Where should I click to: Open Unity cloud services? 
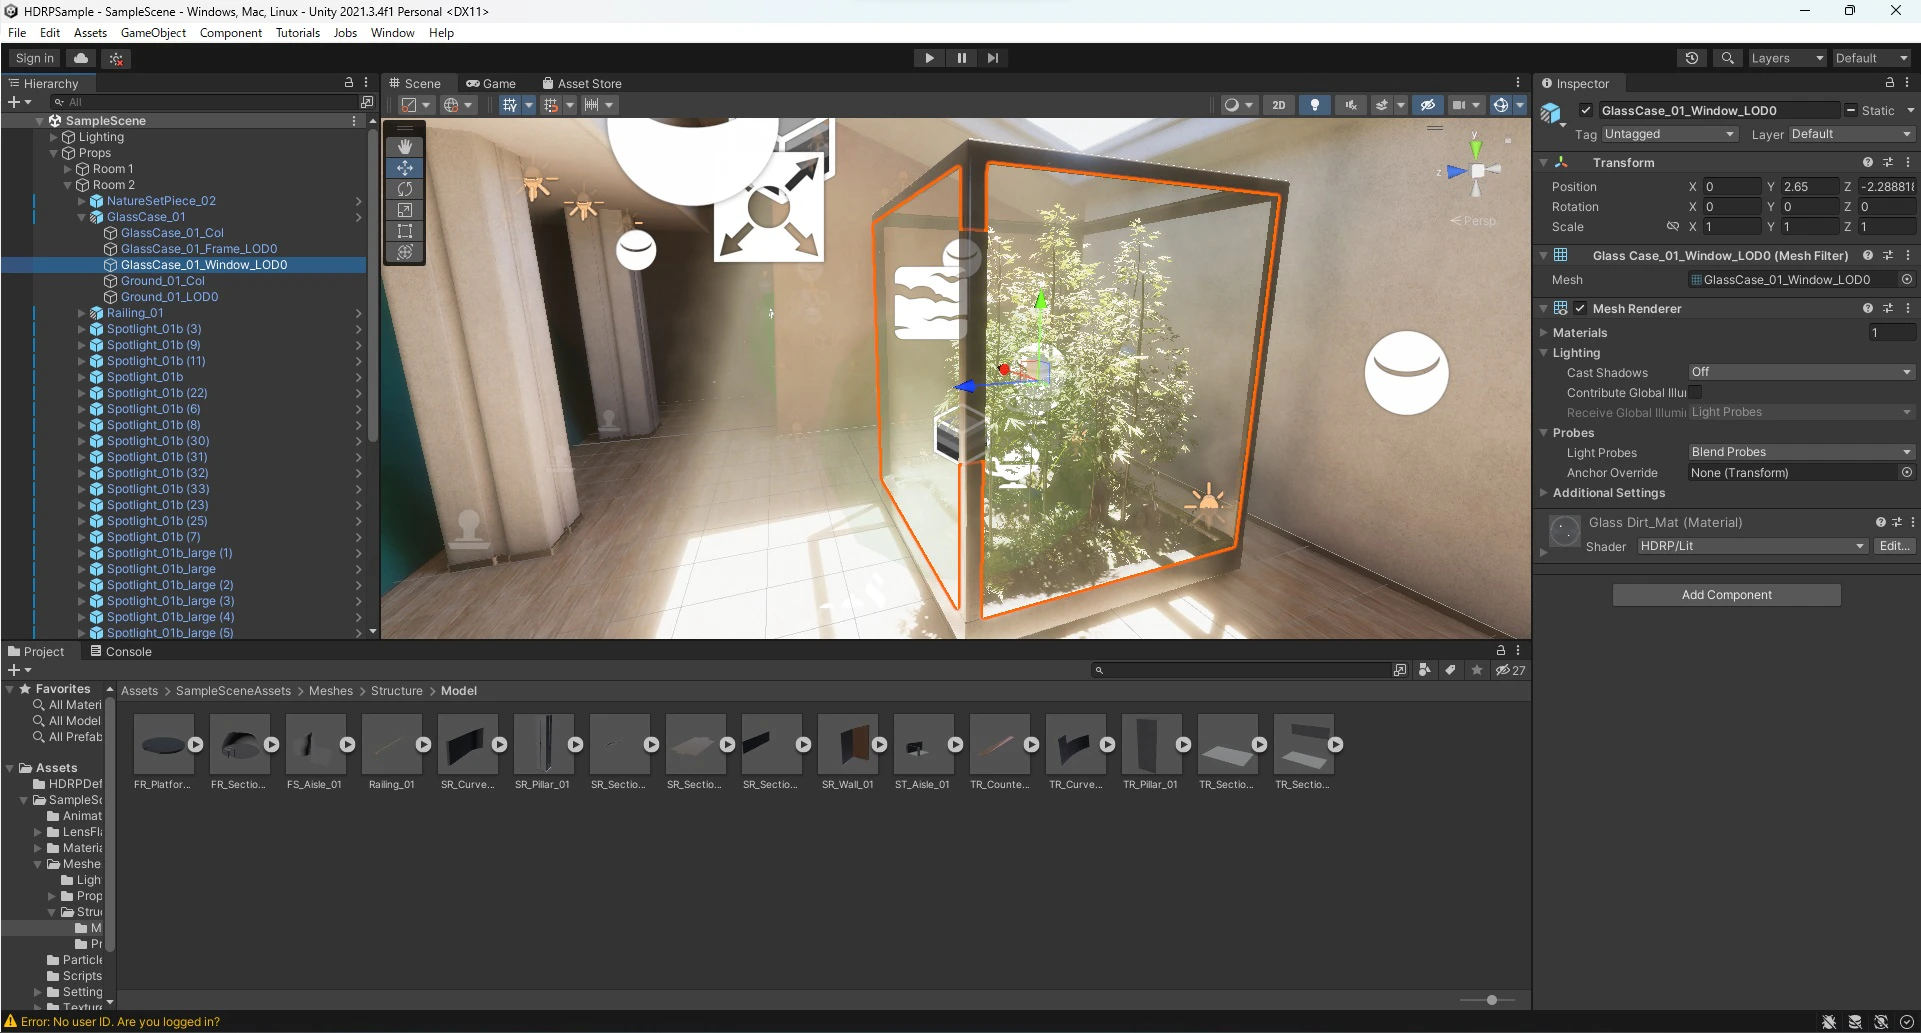pyautogui.click(x=81, y=58)
